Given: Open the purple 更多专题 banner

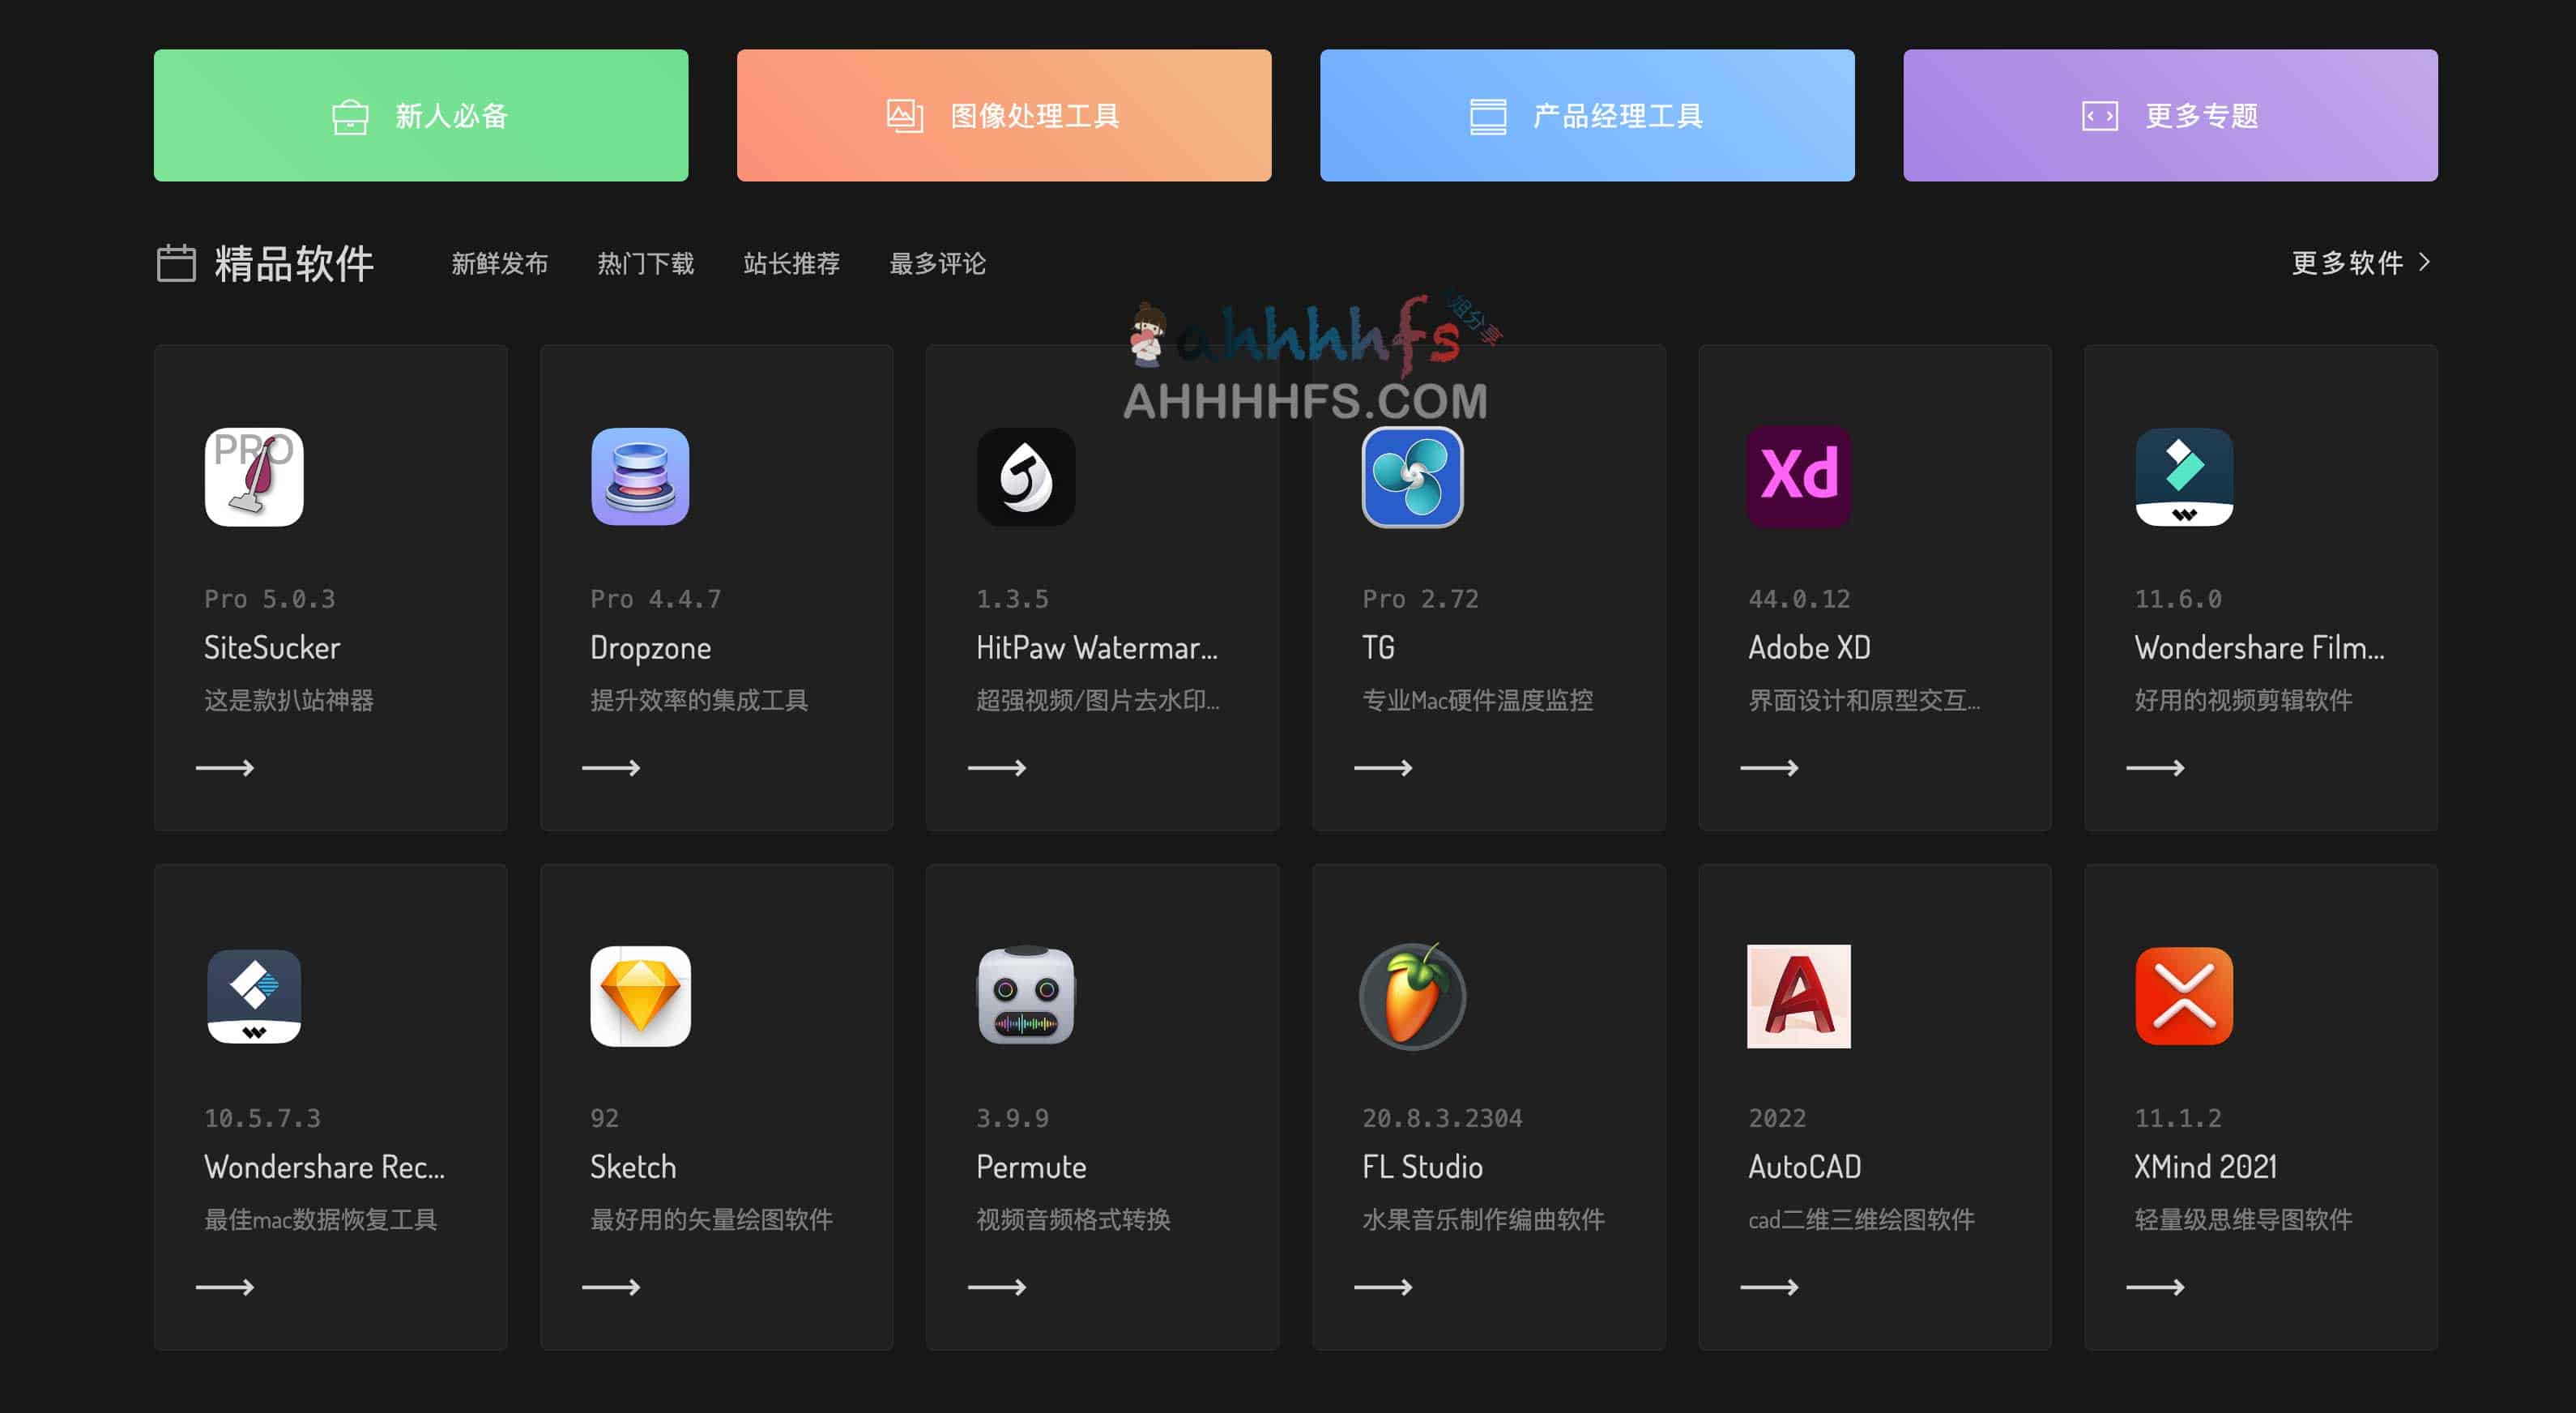Looking at the screenshot, I should (2170, 115).
